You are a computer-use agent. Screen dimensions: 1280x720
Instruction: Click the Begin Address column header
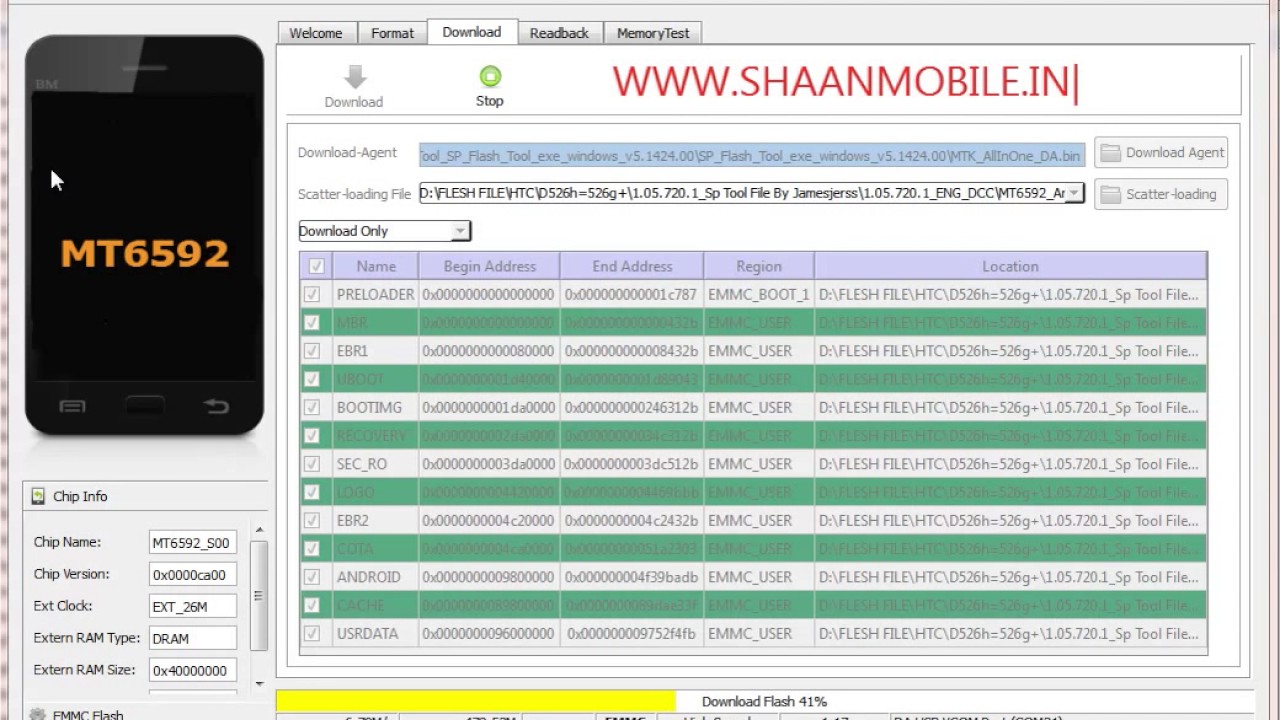pyautogui.click(x=490, y=266)
